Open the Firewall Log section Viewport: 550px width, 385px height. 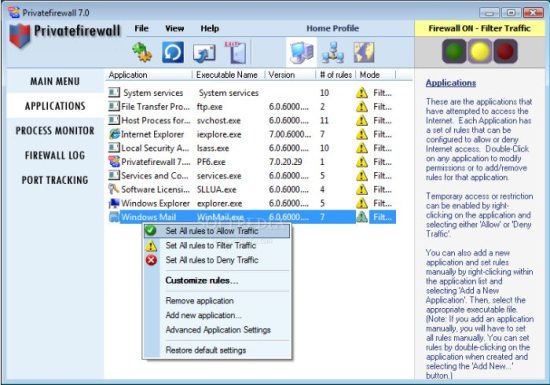55,155
